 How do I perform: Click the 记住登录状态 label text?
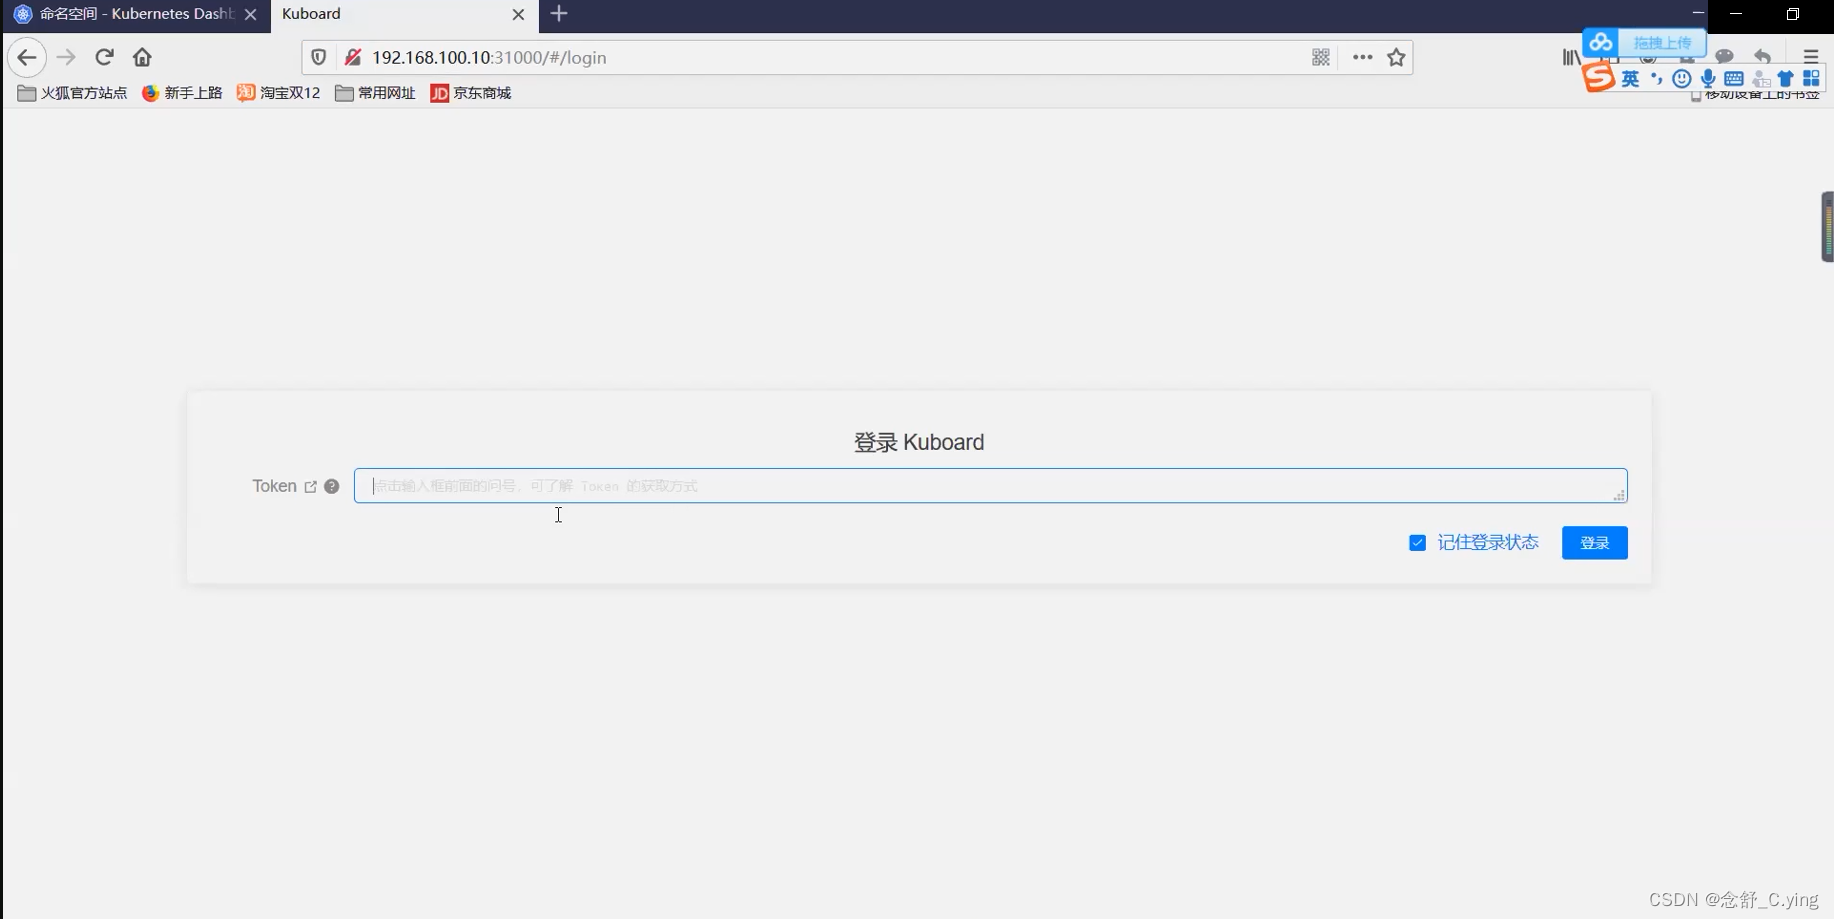(1488, 542)
